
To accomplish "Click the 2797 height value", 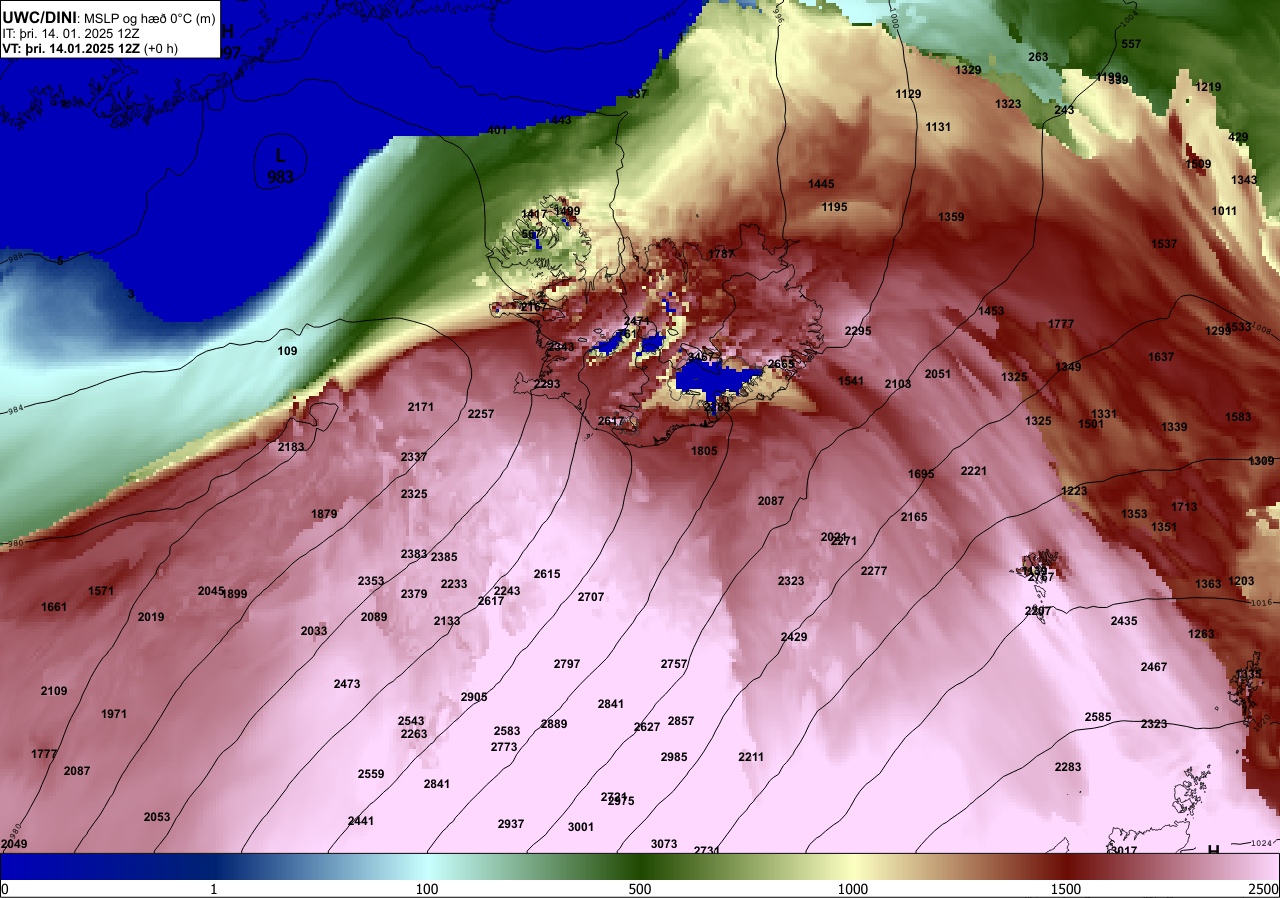I will (x=567, y=664).
